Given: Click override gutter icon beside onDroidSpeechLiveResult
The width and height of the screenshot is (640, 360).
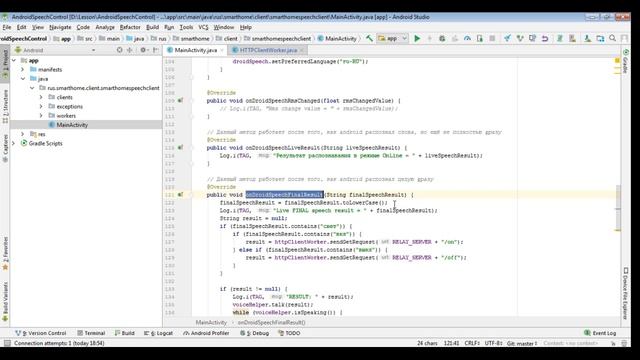Looking at the screenshot, I should point(180,147).
